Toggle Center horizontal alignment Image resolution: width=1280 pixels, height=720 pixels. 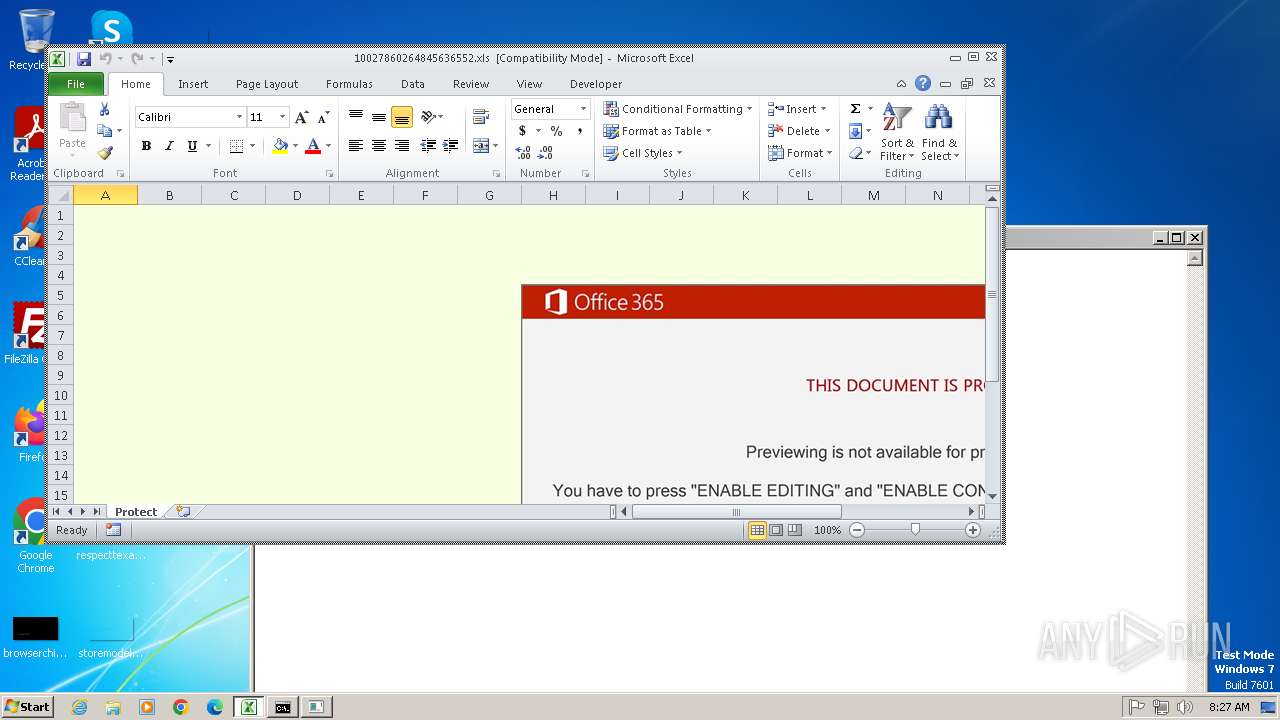(378, 146)
